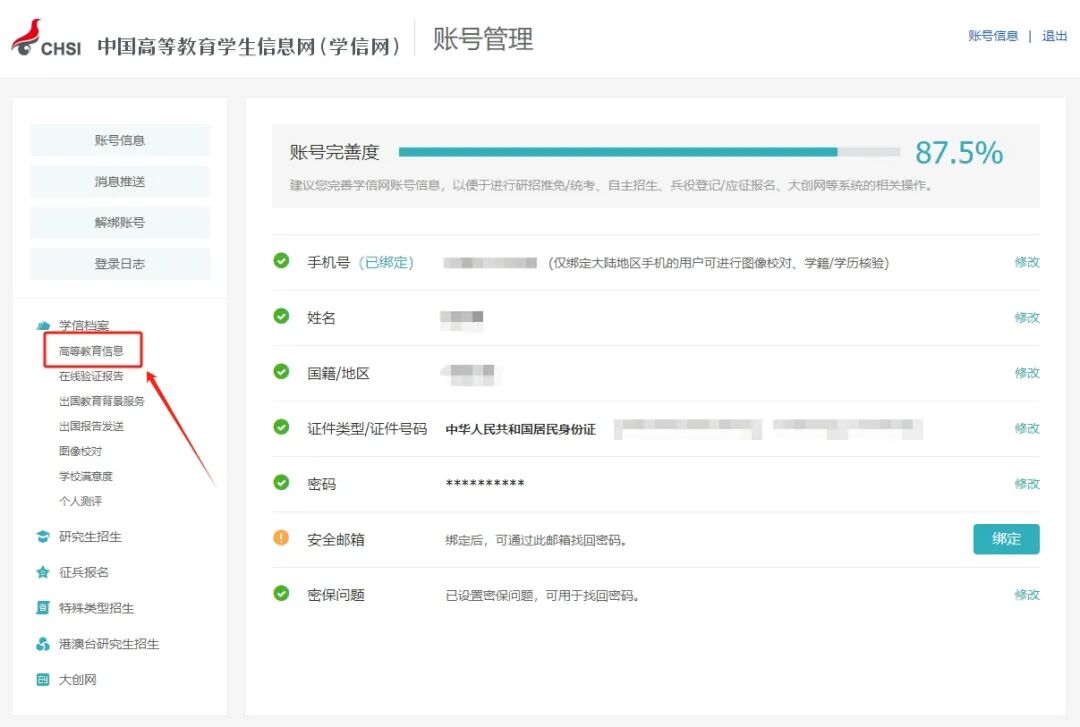
Task: Click the 大创网 icon
Action: click(43, 679)
